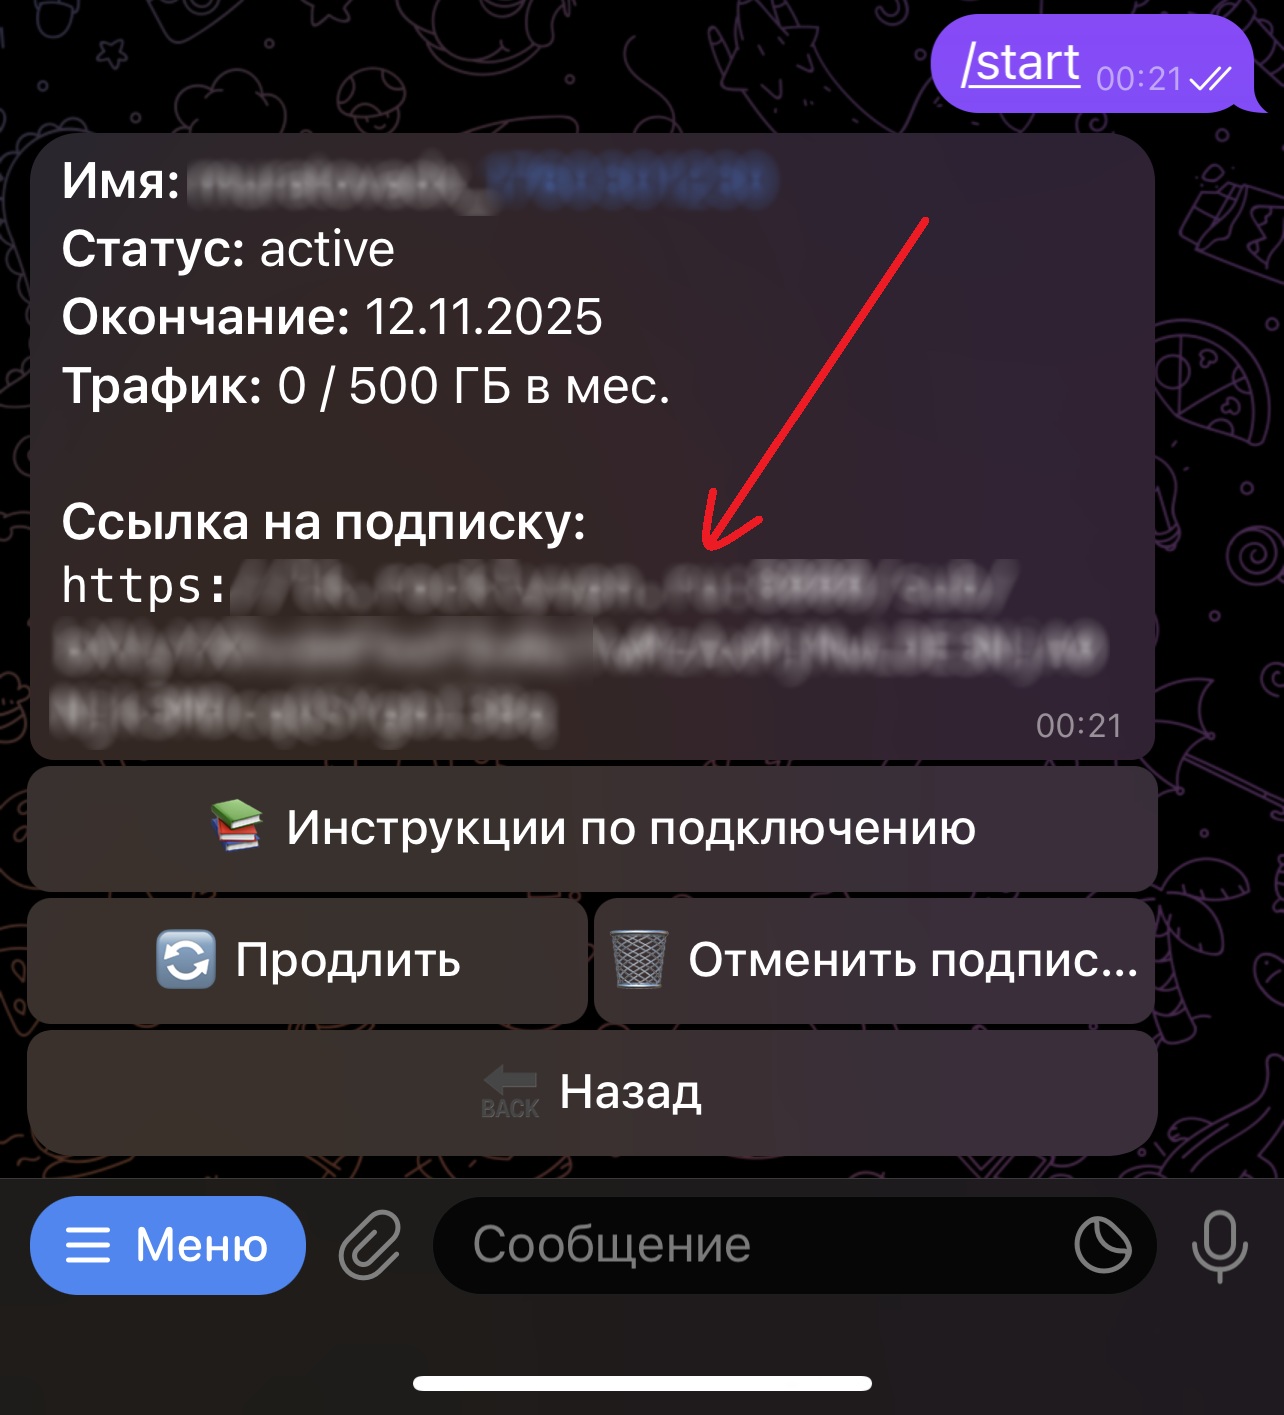Go back using Назад label
1284x1415 pixels.
(x=631, y=1092)
